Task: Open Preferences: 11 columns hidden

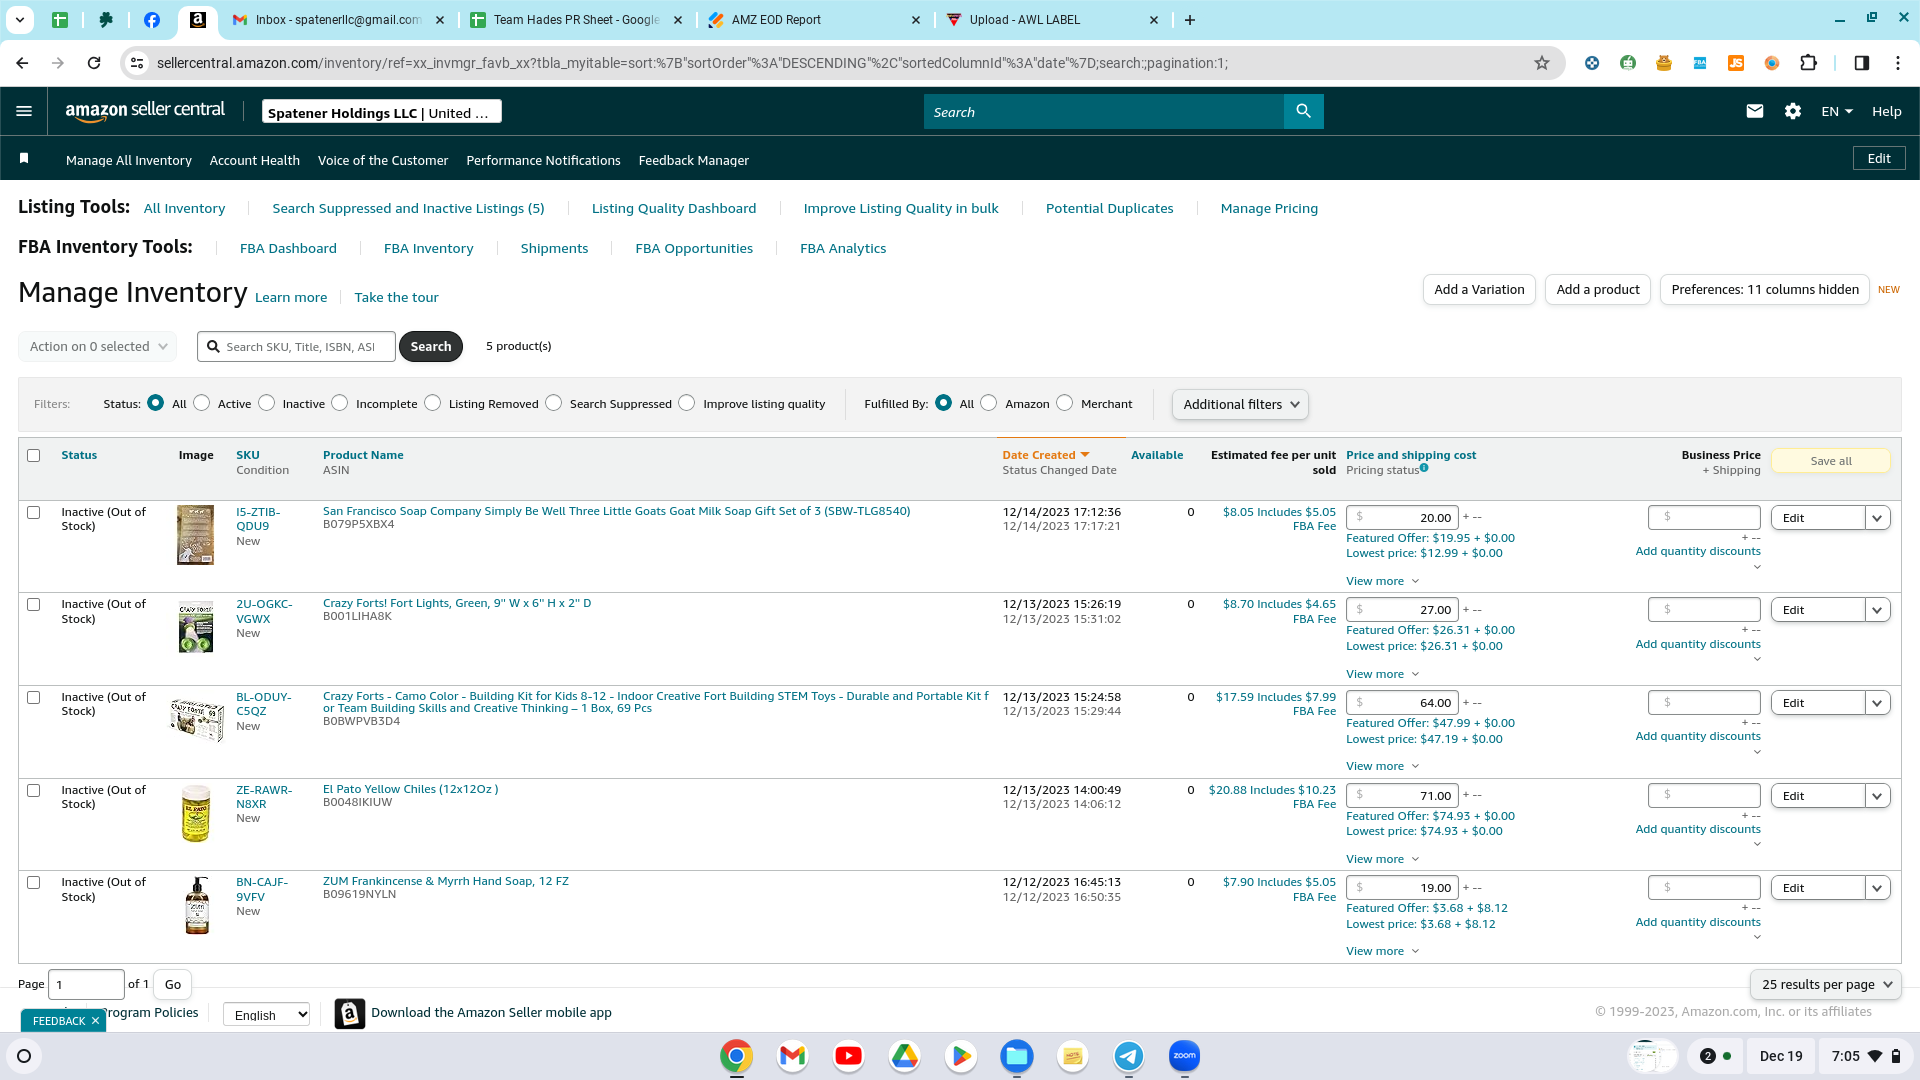Action: click(1765, 290)
